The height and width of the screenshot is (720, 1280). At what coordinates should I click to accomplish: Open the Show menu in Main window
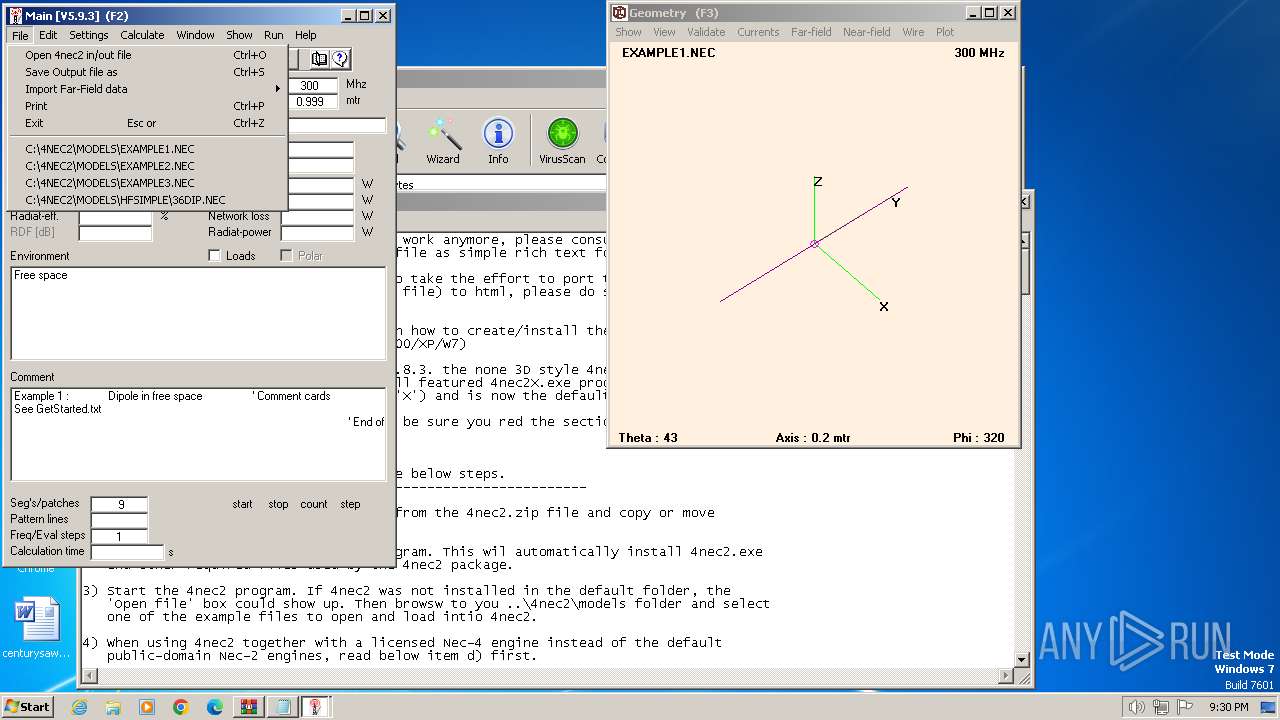(x=239, y=35)
